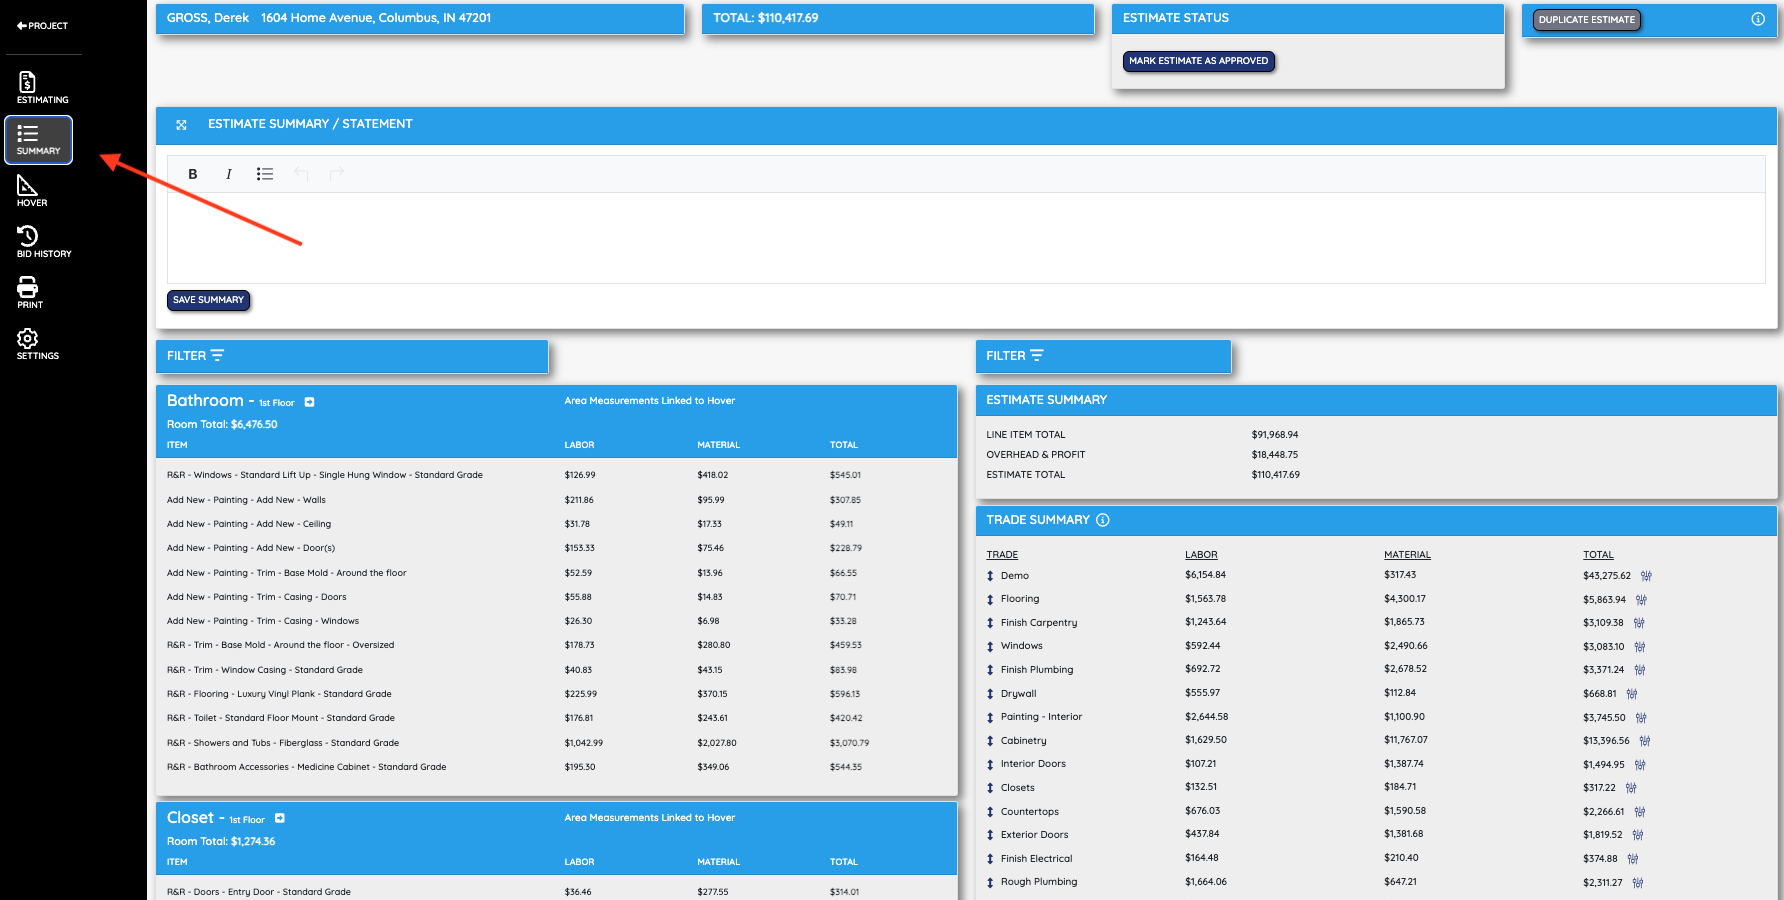The height and width of the screenshot is (900, 1784).
Task: Open adjustment sliders for Drywall total
Action: coord(1632,694)
